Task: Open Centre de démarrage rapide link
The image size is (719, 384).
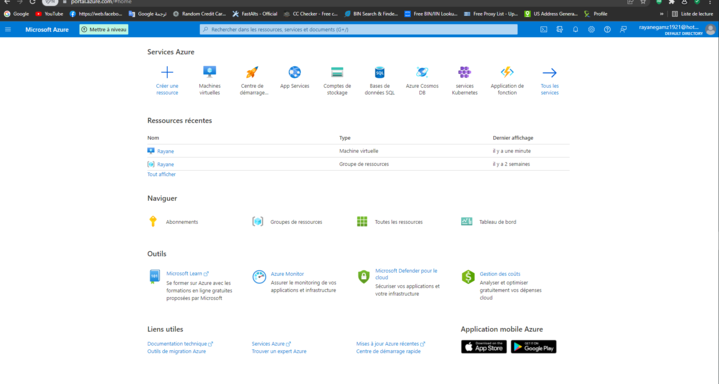Action: pos(388,351)
